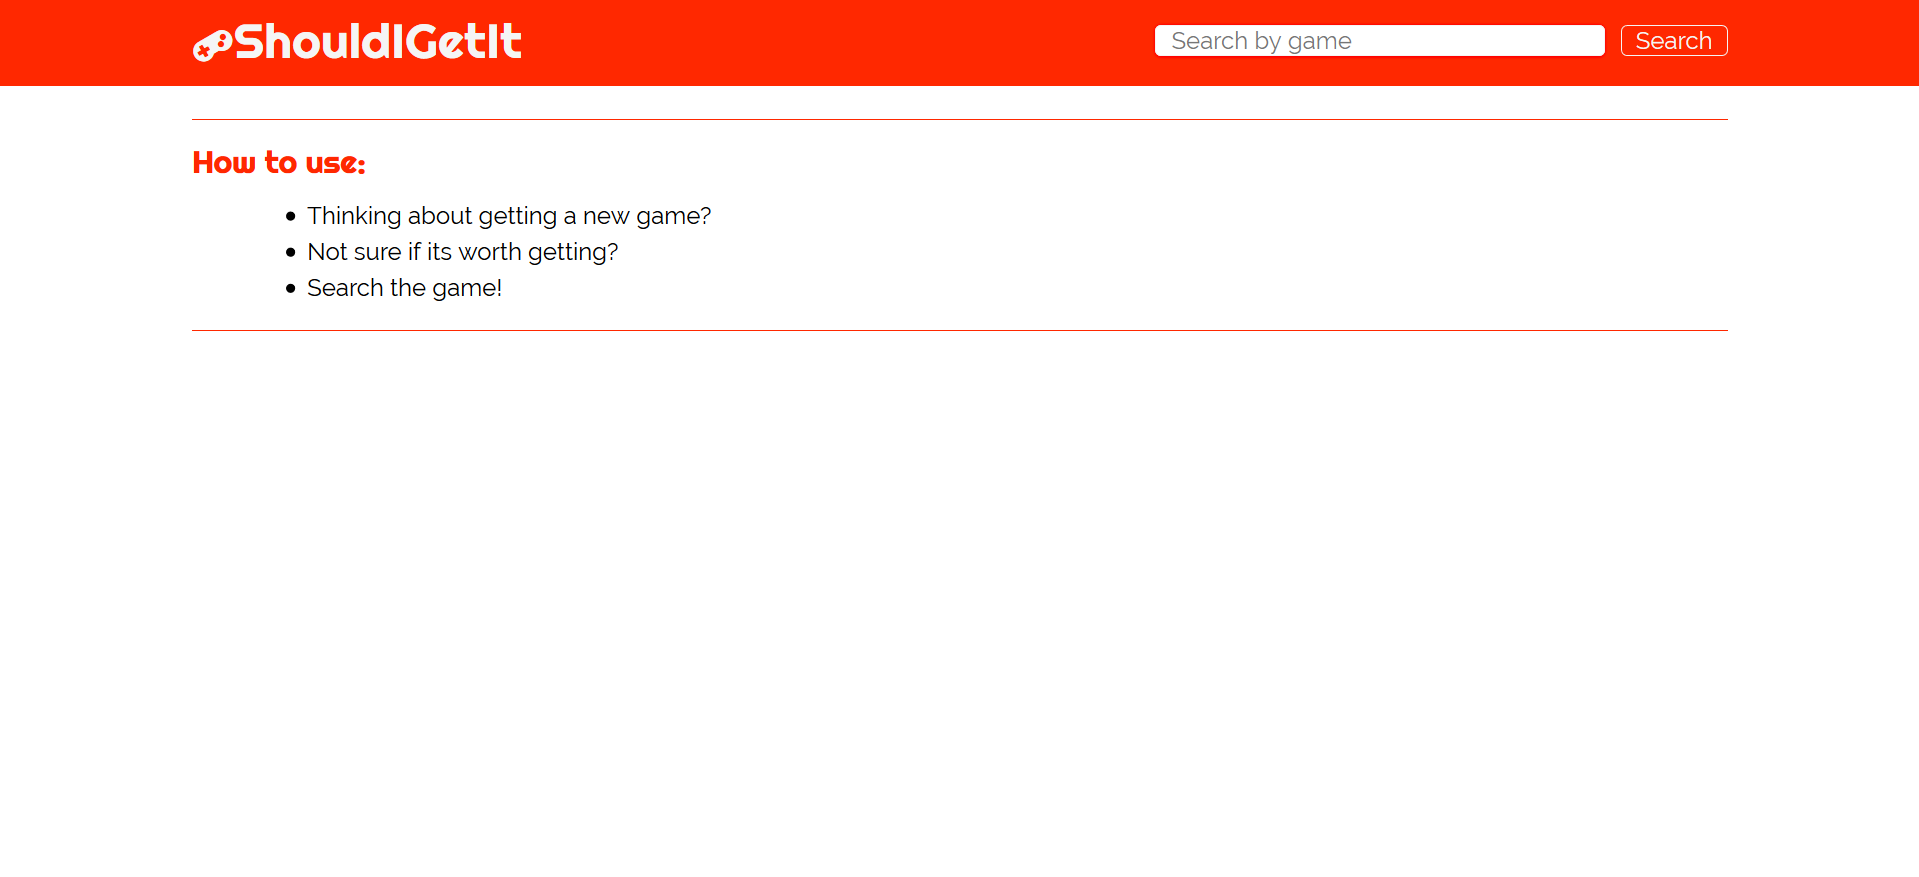This screenshot has height=877, width=1919.
Task: Focus the Search by game input field
Action: [x=1379, y=41]
